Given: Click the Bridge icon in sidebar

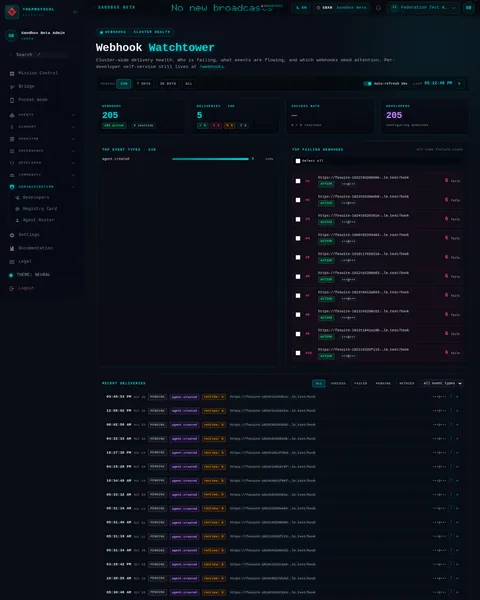Looking at the screenshot, I should (x=12, y=86).
